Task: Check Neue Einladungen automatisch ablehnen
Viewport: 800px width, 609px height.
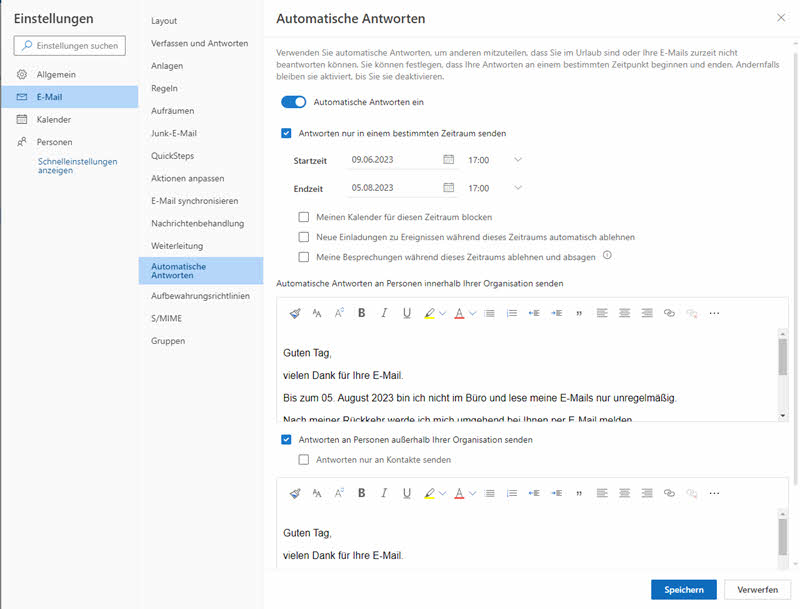Action: pos(304,237)
